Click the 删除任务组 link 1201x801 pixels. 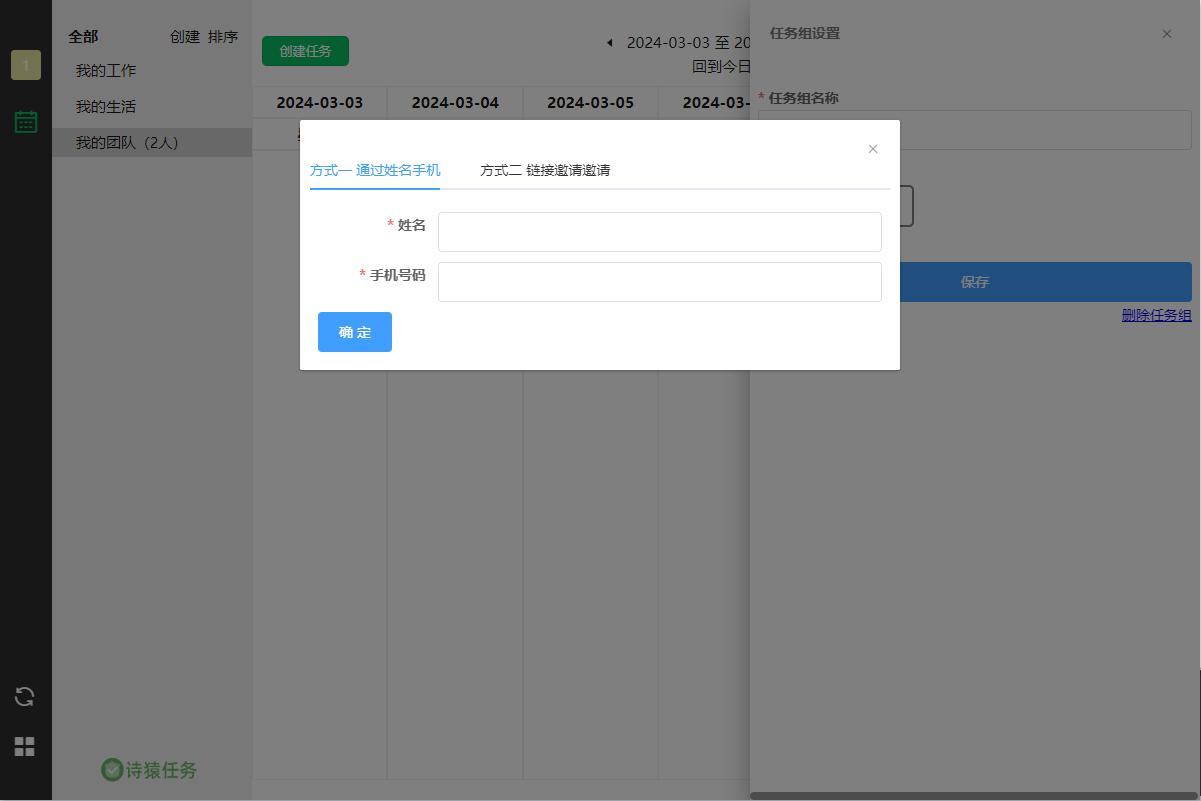coord(1156,315)
